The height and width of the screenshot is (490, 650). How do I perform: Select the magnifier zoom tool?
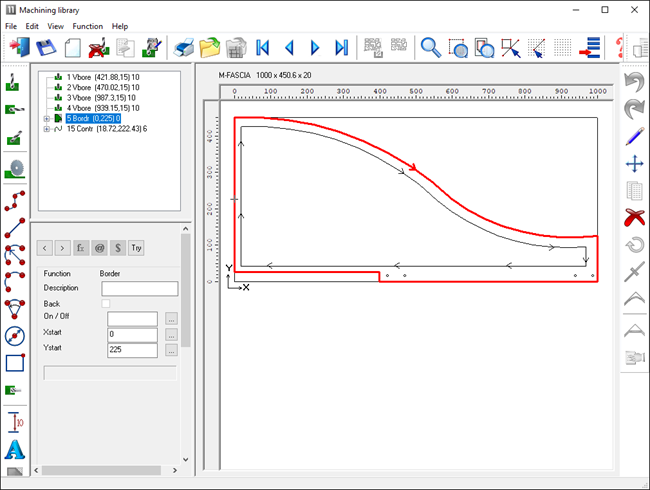(430, 47)
